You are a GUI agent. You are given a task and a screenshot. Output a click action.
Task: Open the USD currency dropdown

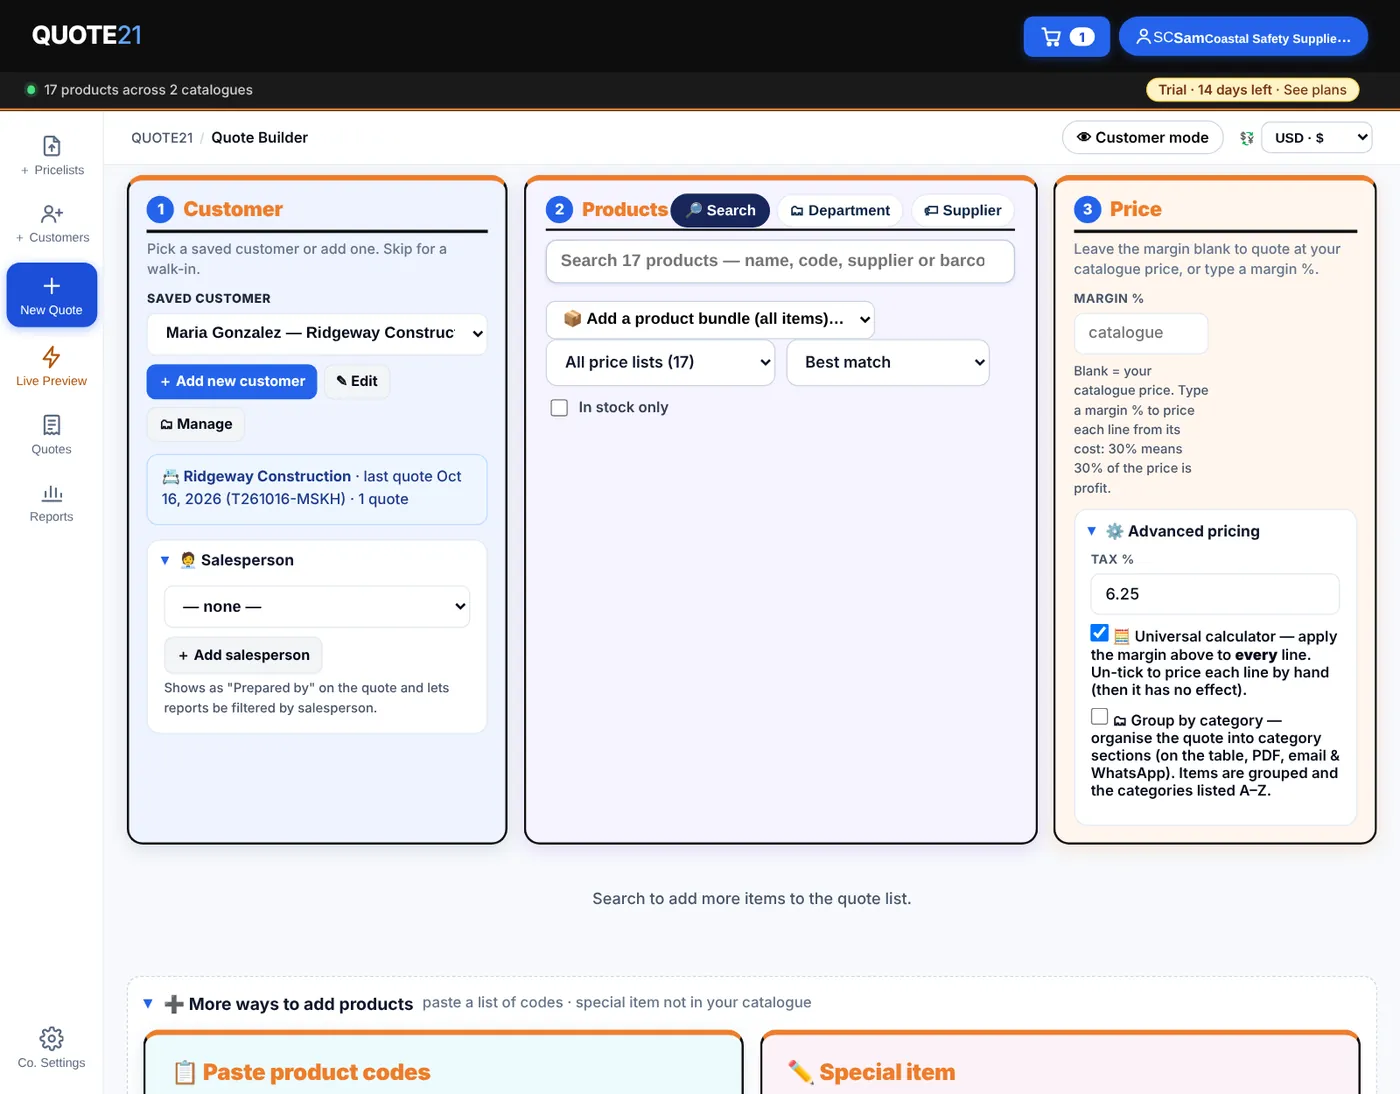[1316, 138]
